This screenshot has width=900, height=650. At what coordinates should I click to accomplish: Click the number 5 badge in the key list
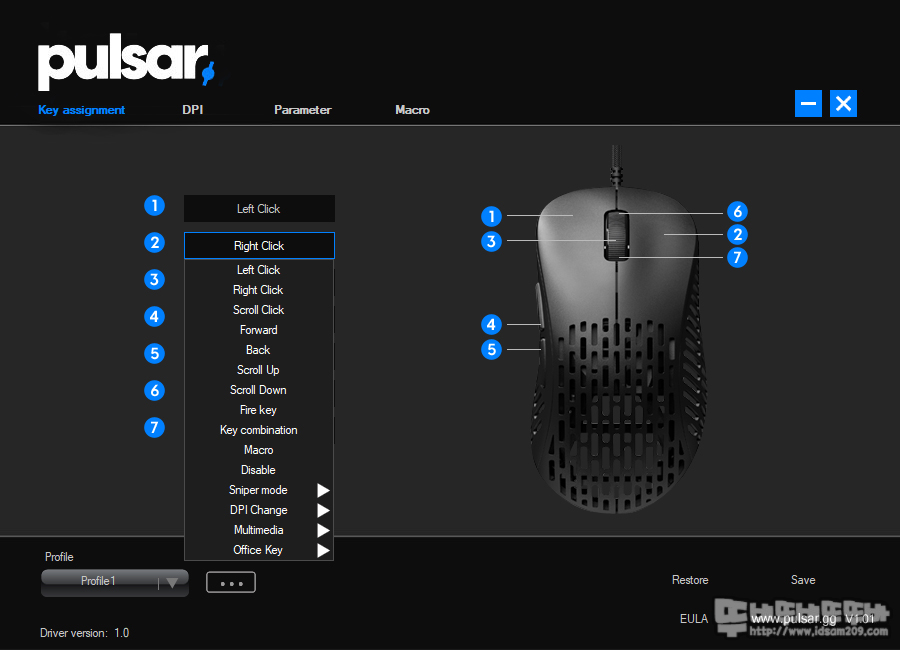coord(154,353)
